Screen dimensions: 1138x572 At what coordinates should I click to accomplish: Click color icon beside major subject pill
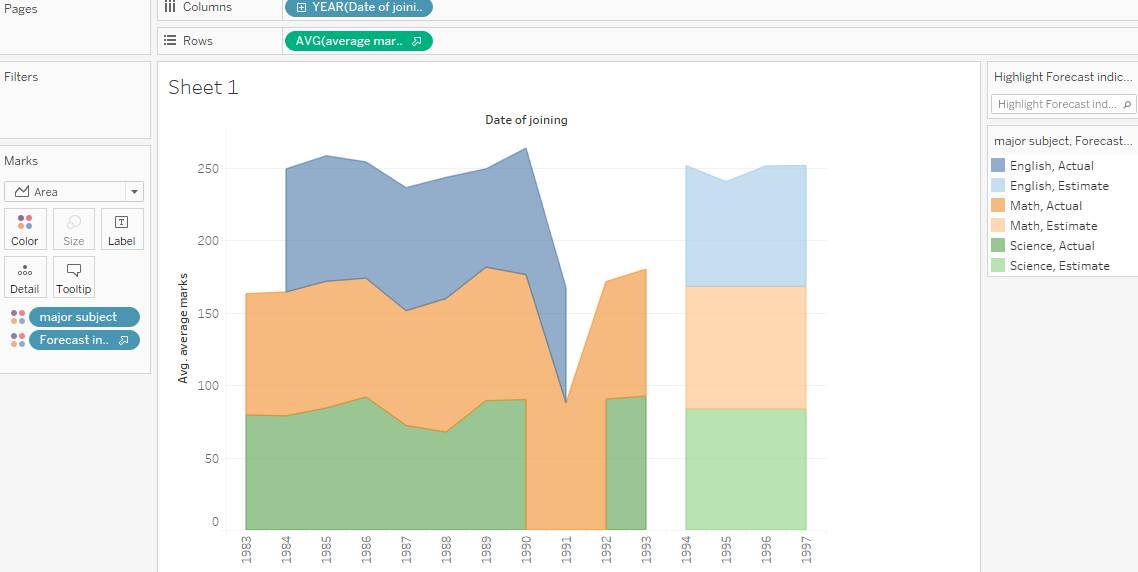click(x=17, y=317)
